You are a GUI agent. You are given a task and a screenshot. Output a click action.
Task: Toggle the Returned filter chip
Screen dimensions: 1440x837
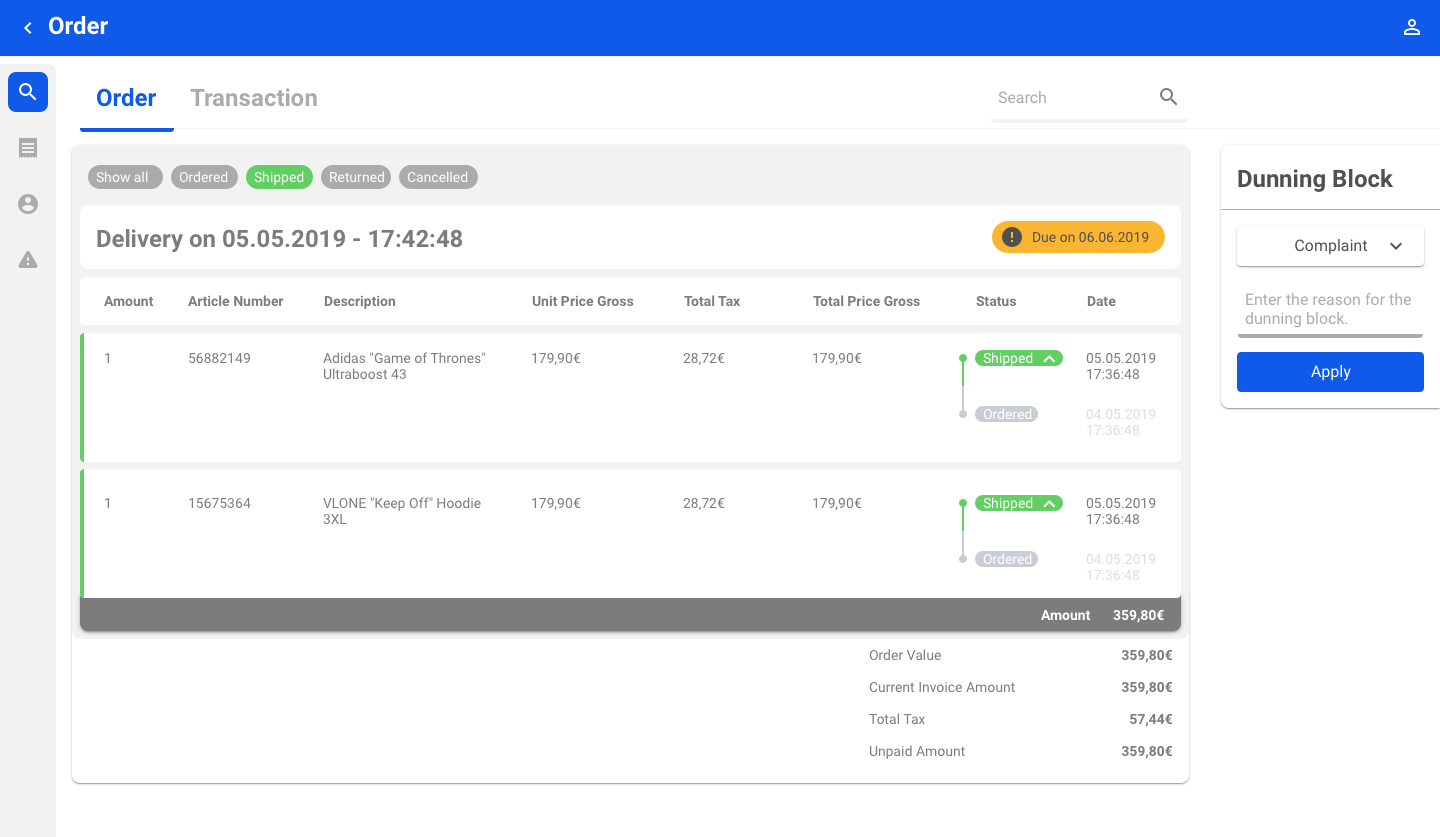[x=356, y=177]
